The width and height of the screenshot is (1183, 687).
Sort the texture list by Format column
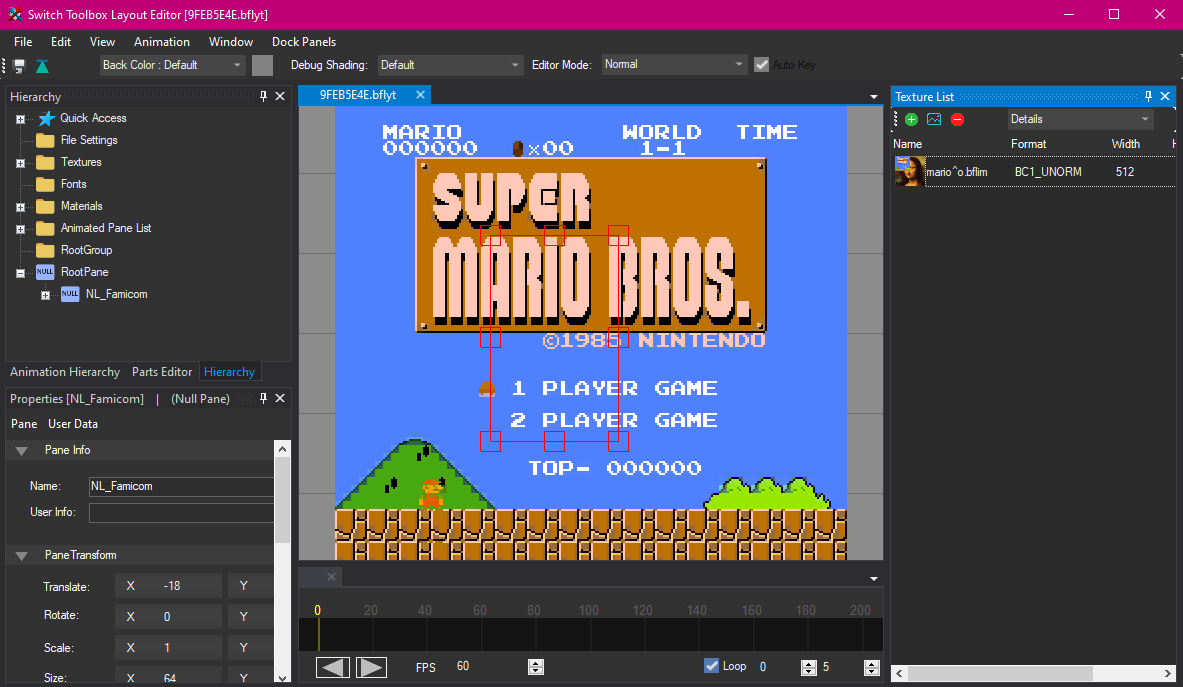tap(1028, 144)
